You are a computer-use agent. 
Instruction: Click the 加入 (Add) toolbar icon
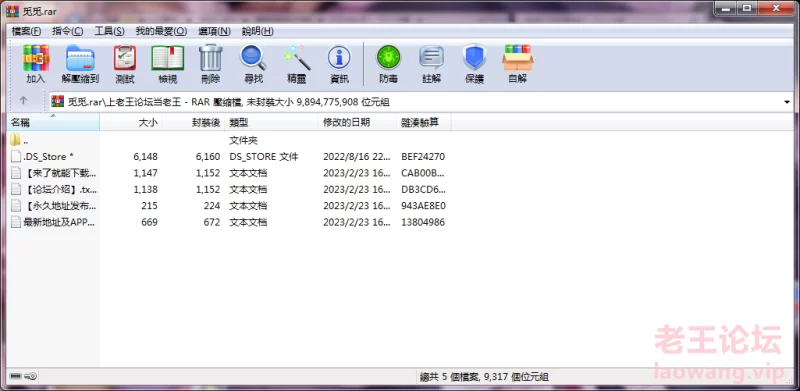coord(36,58)
